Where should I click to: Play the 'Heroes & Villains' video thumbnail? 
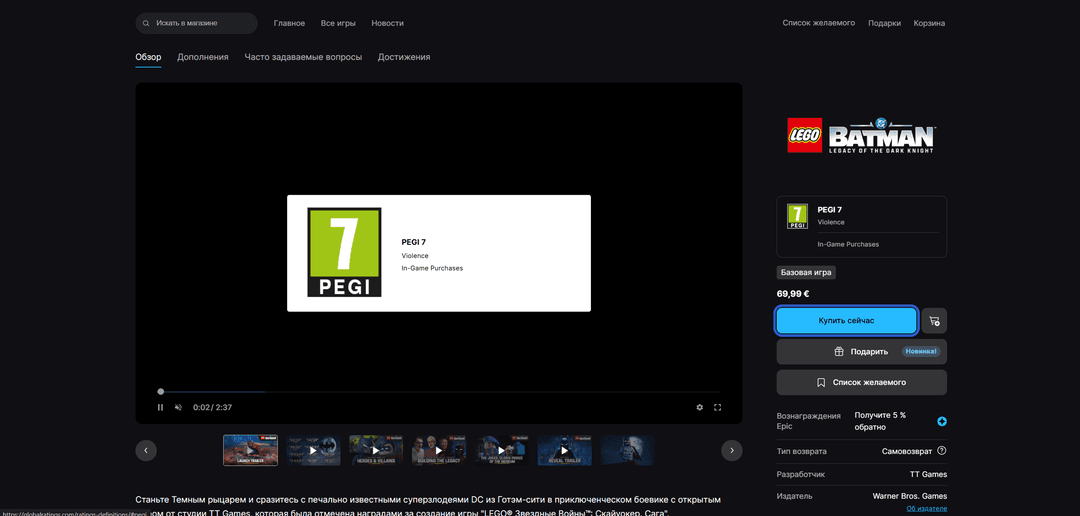[x=376, y=451]
